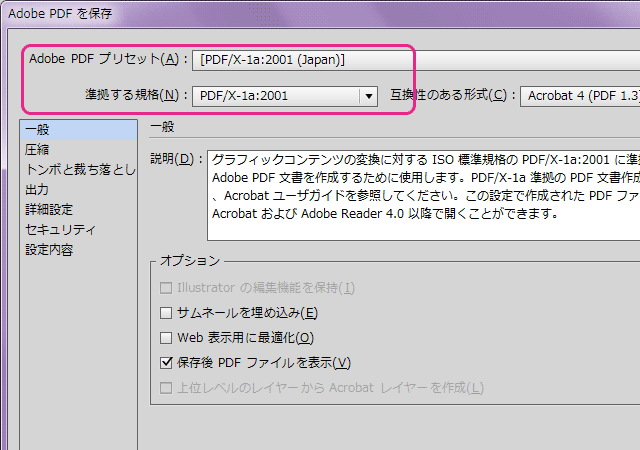Screen dimensions: 640x450
Task: Click inside the 説明 description text box
Action: click(x=424, y=195)
